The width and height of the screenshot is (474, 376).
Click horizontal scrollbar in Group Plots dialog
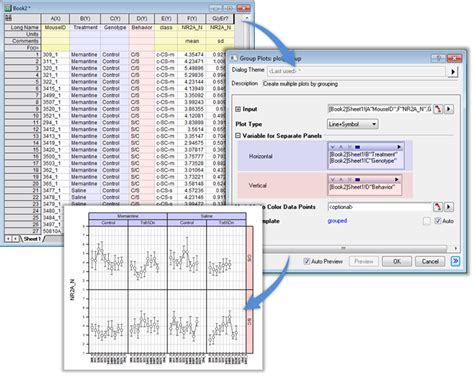[x=343, y=248]
